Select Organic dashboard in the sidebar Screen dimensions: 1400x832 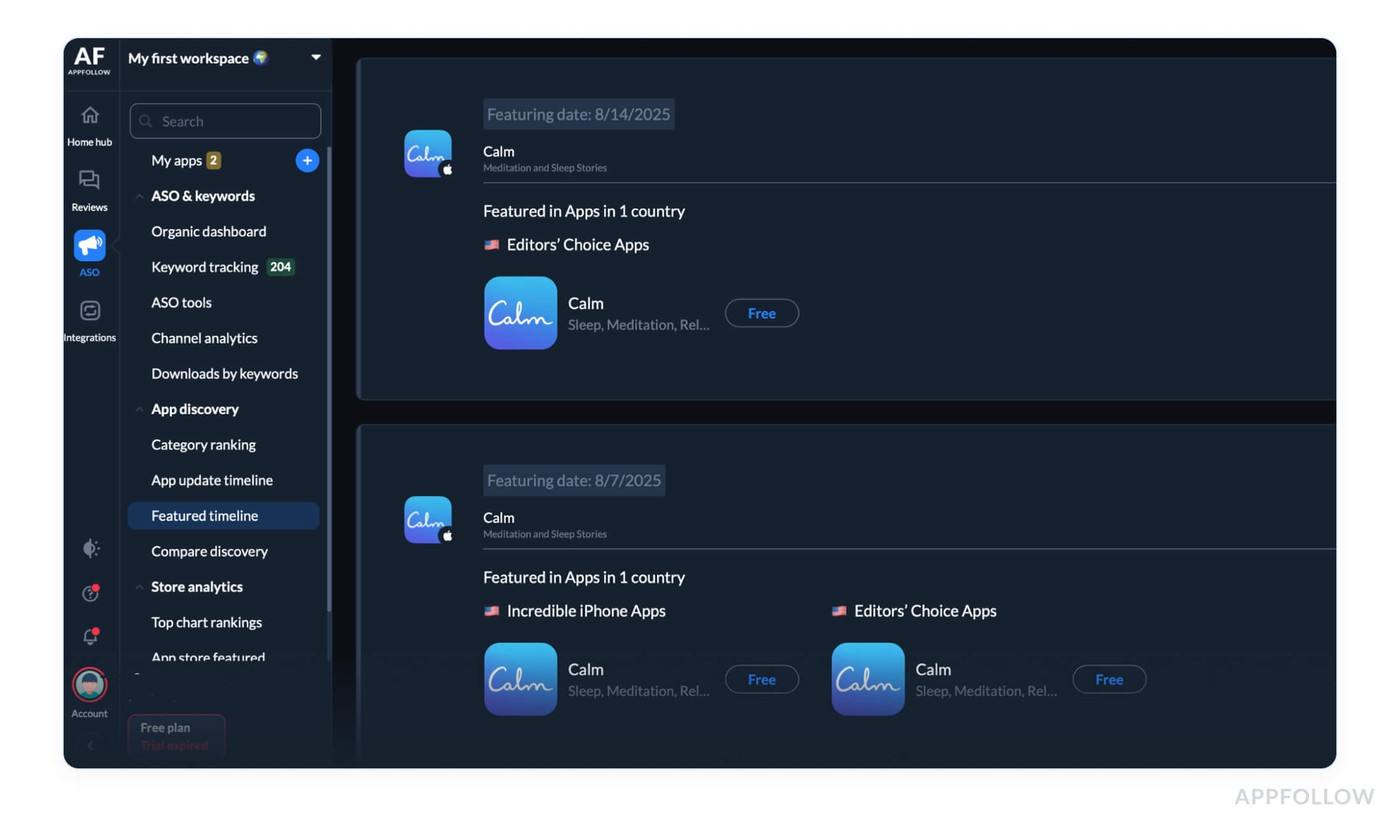pyautogui.click(x=208, y=231)
